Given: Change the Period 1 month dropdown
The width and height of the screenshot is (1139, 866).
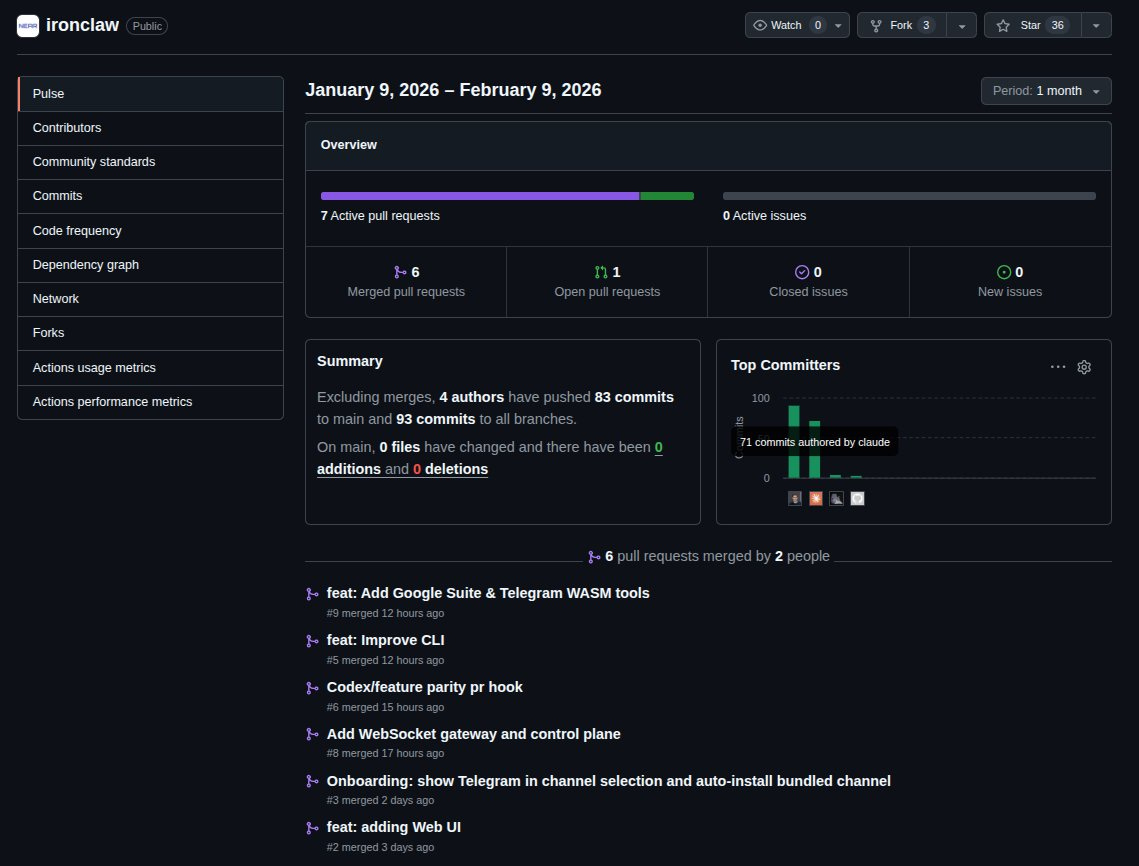Looking at the screenshot, I should coord(1046,91).
